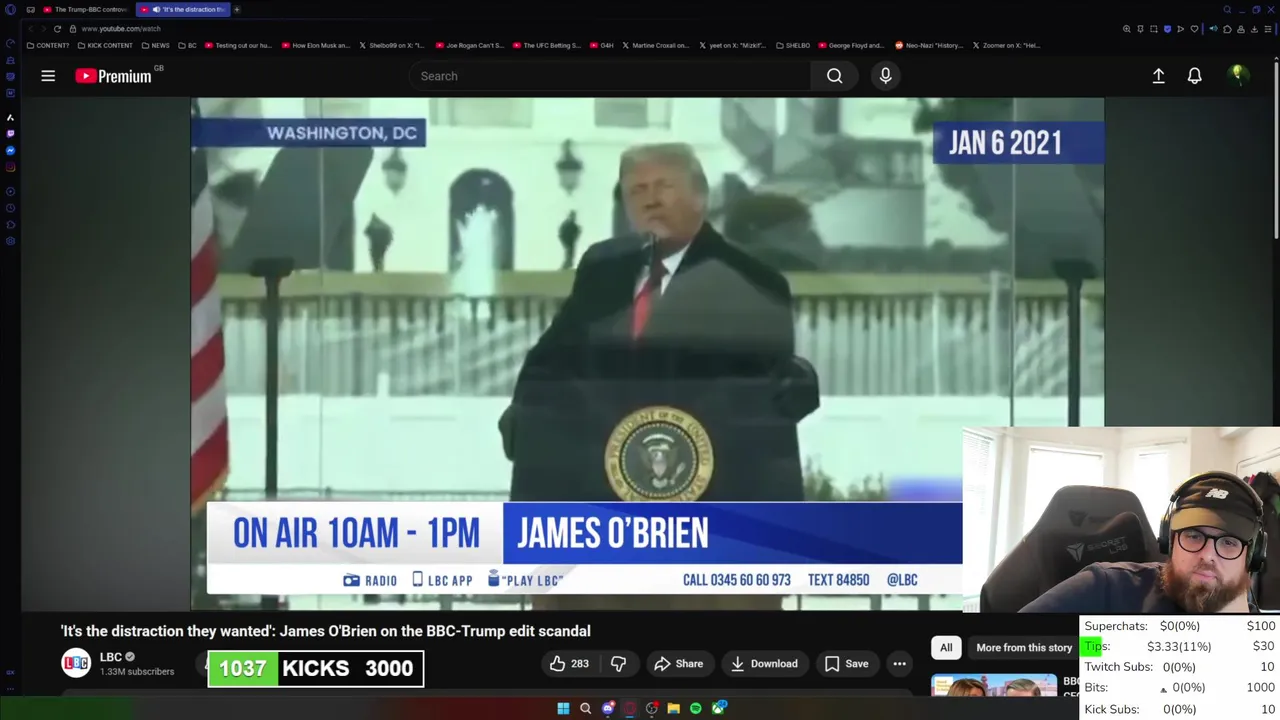Open the 'G4H' bookmark

(x=601, y=45)
